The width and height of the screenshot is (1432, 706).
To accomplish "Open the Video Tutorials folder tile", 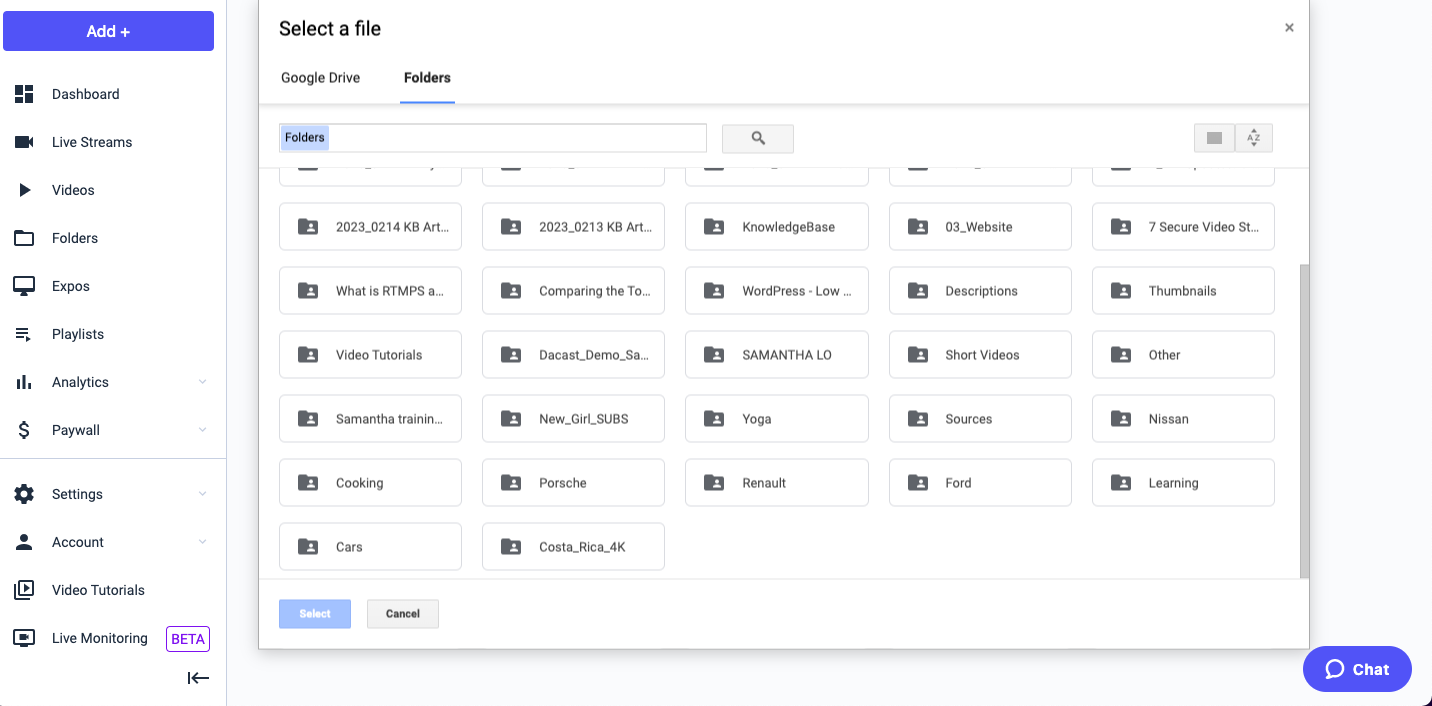I will (x=370, y=355).
